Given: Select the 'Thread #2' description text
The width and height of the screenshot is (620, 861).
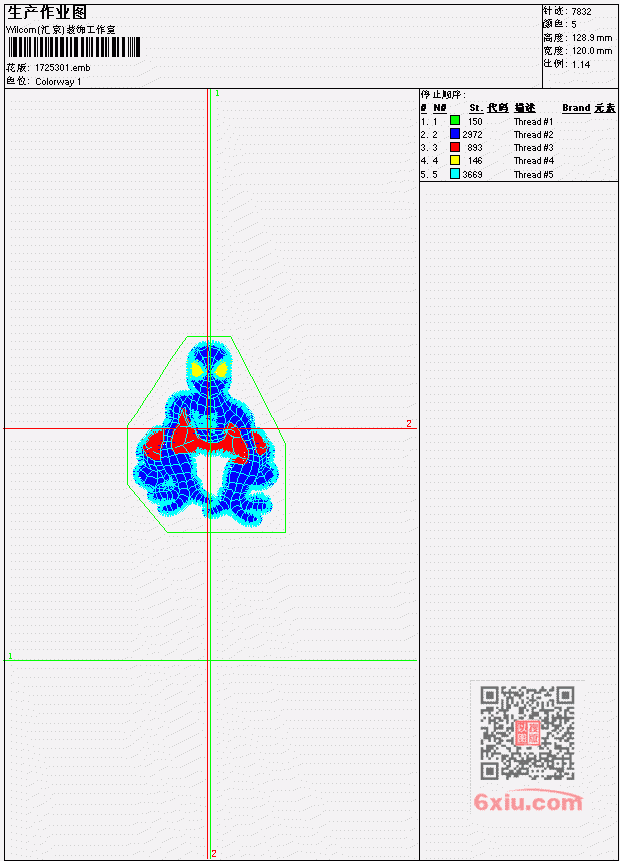Looking at the screenshot, I should [x=533, y=135].
